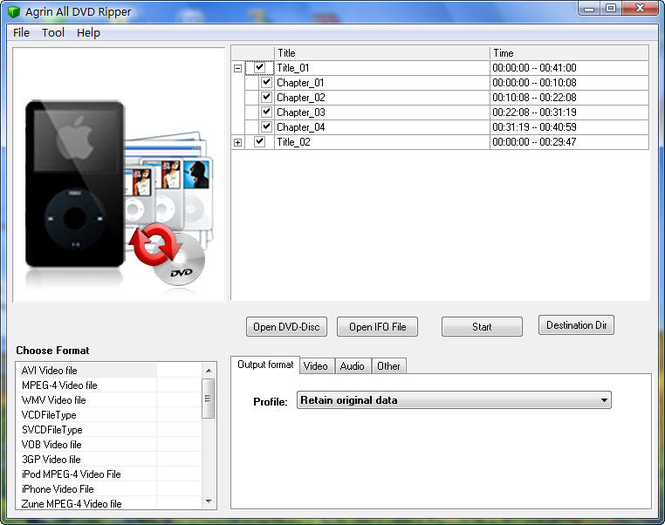Select the Title_01 row label

[293, 68]
